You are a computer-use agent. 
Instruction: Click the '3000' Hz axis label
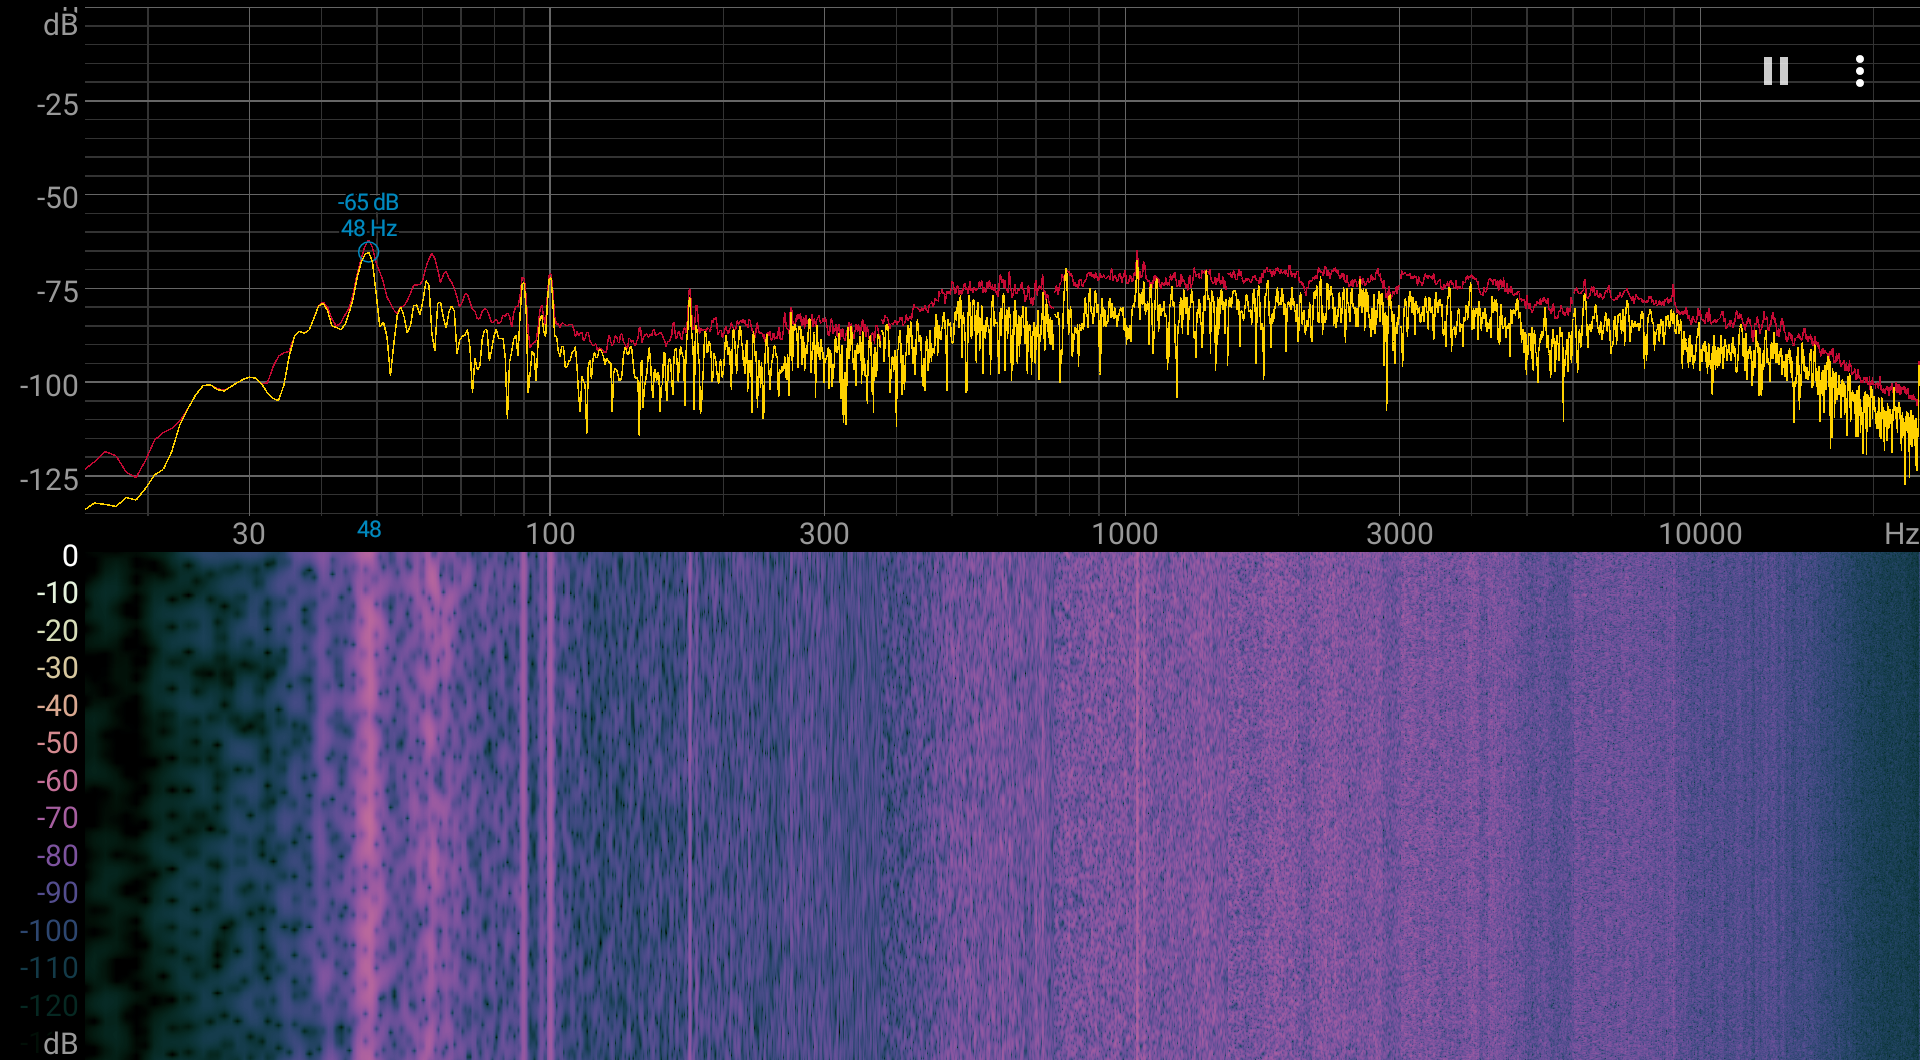(x=1400, y=533)
